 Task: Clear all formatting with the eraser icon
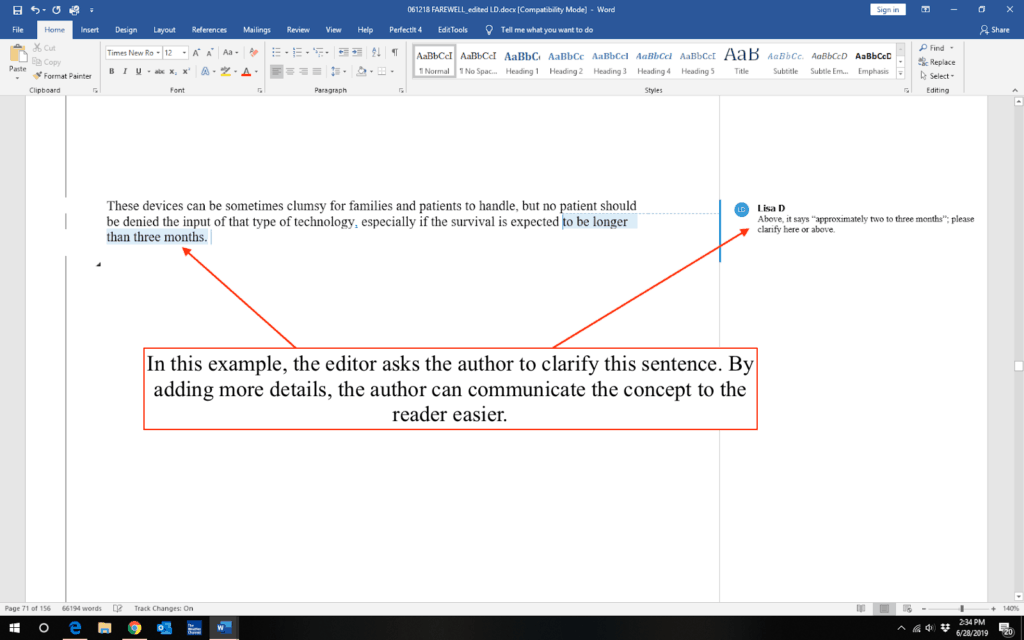(x=253, y=52)
